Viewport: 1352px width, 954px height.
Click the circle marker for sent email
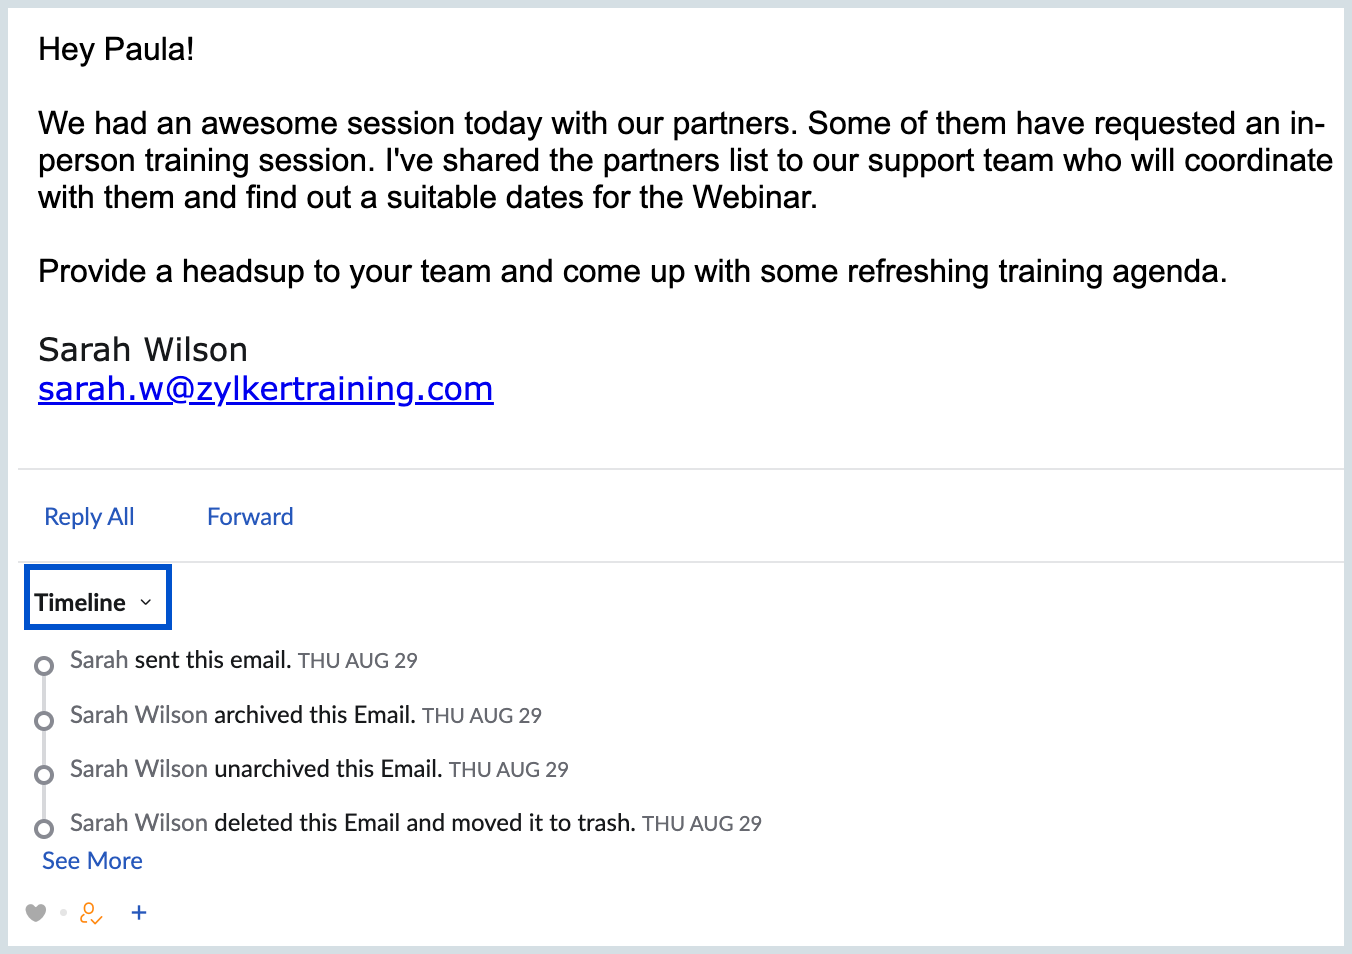44,666
